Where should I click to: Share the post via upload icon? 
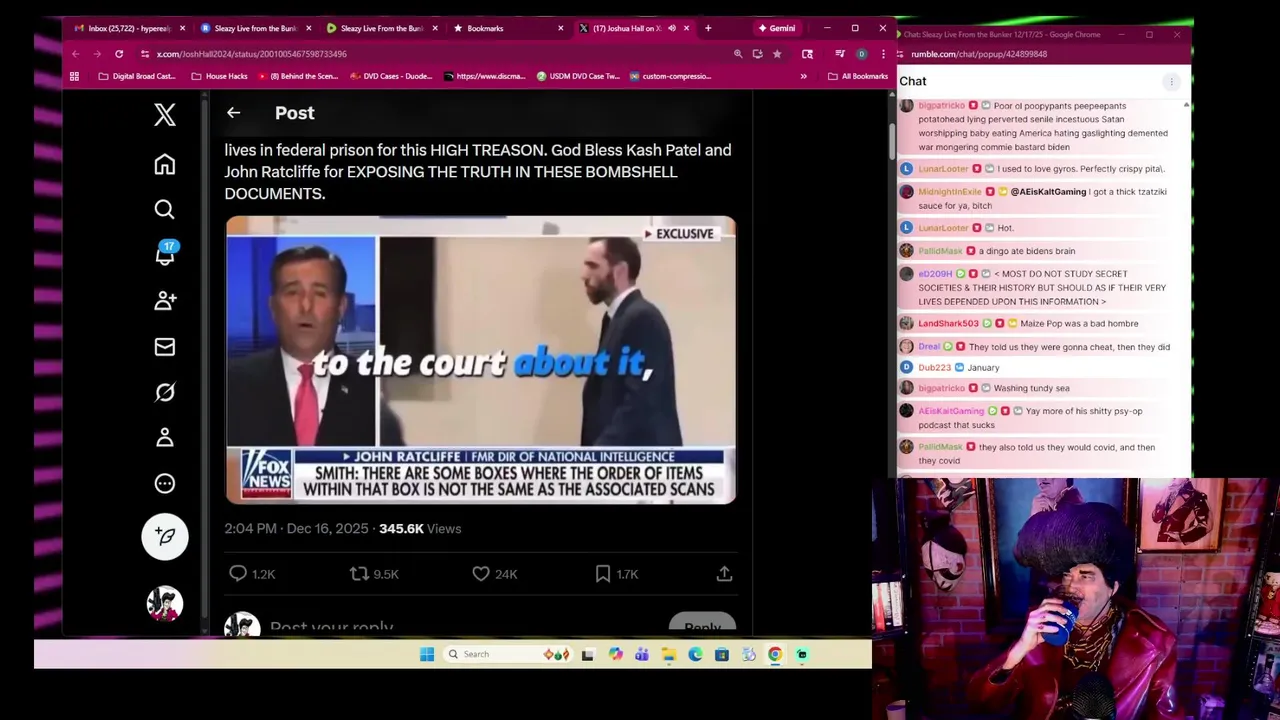724,573
